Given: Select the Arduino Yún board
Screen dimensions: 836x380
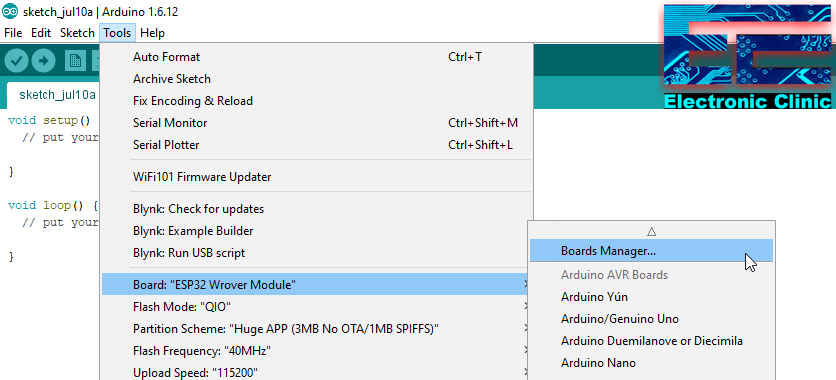Looking at the screenshot, I should coord(651,297).
